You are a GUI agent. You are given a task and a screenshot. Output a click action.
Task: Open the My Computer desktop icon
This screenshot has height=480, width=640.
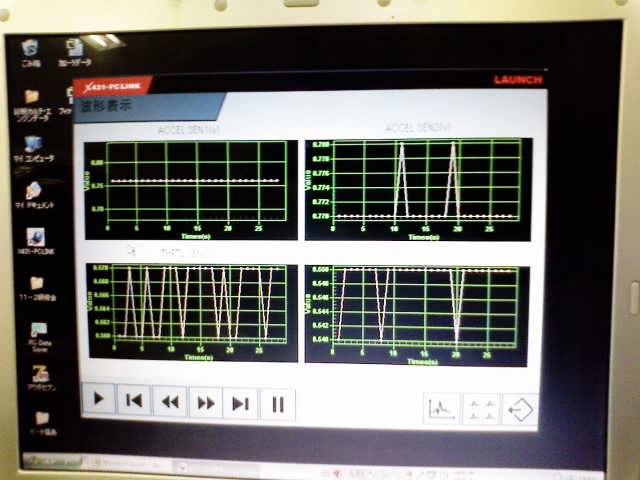click(x=33, y=147)
